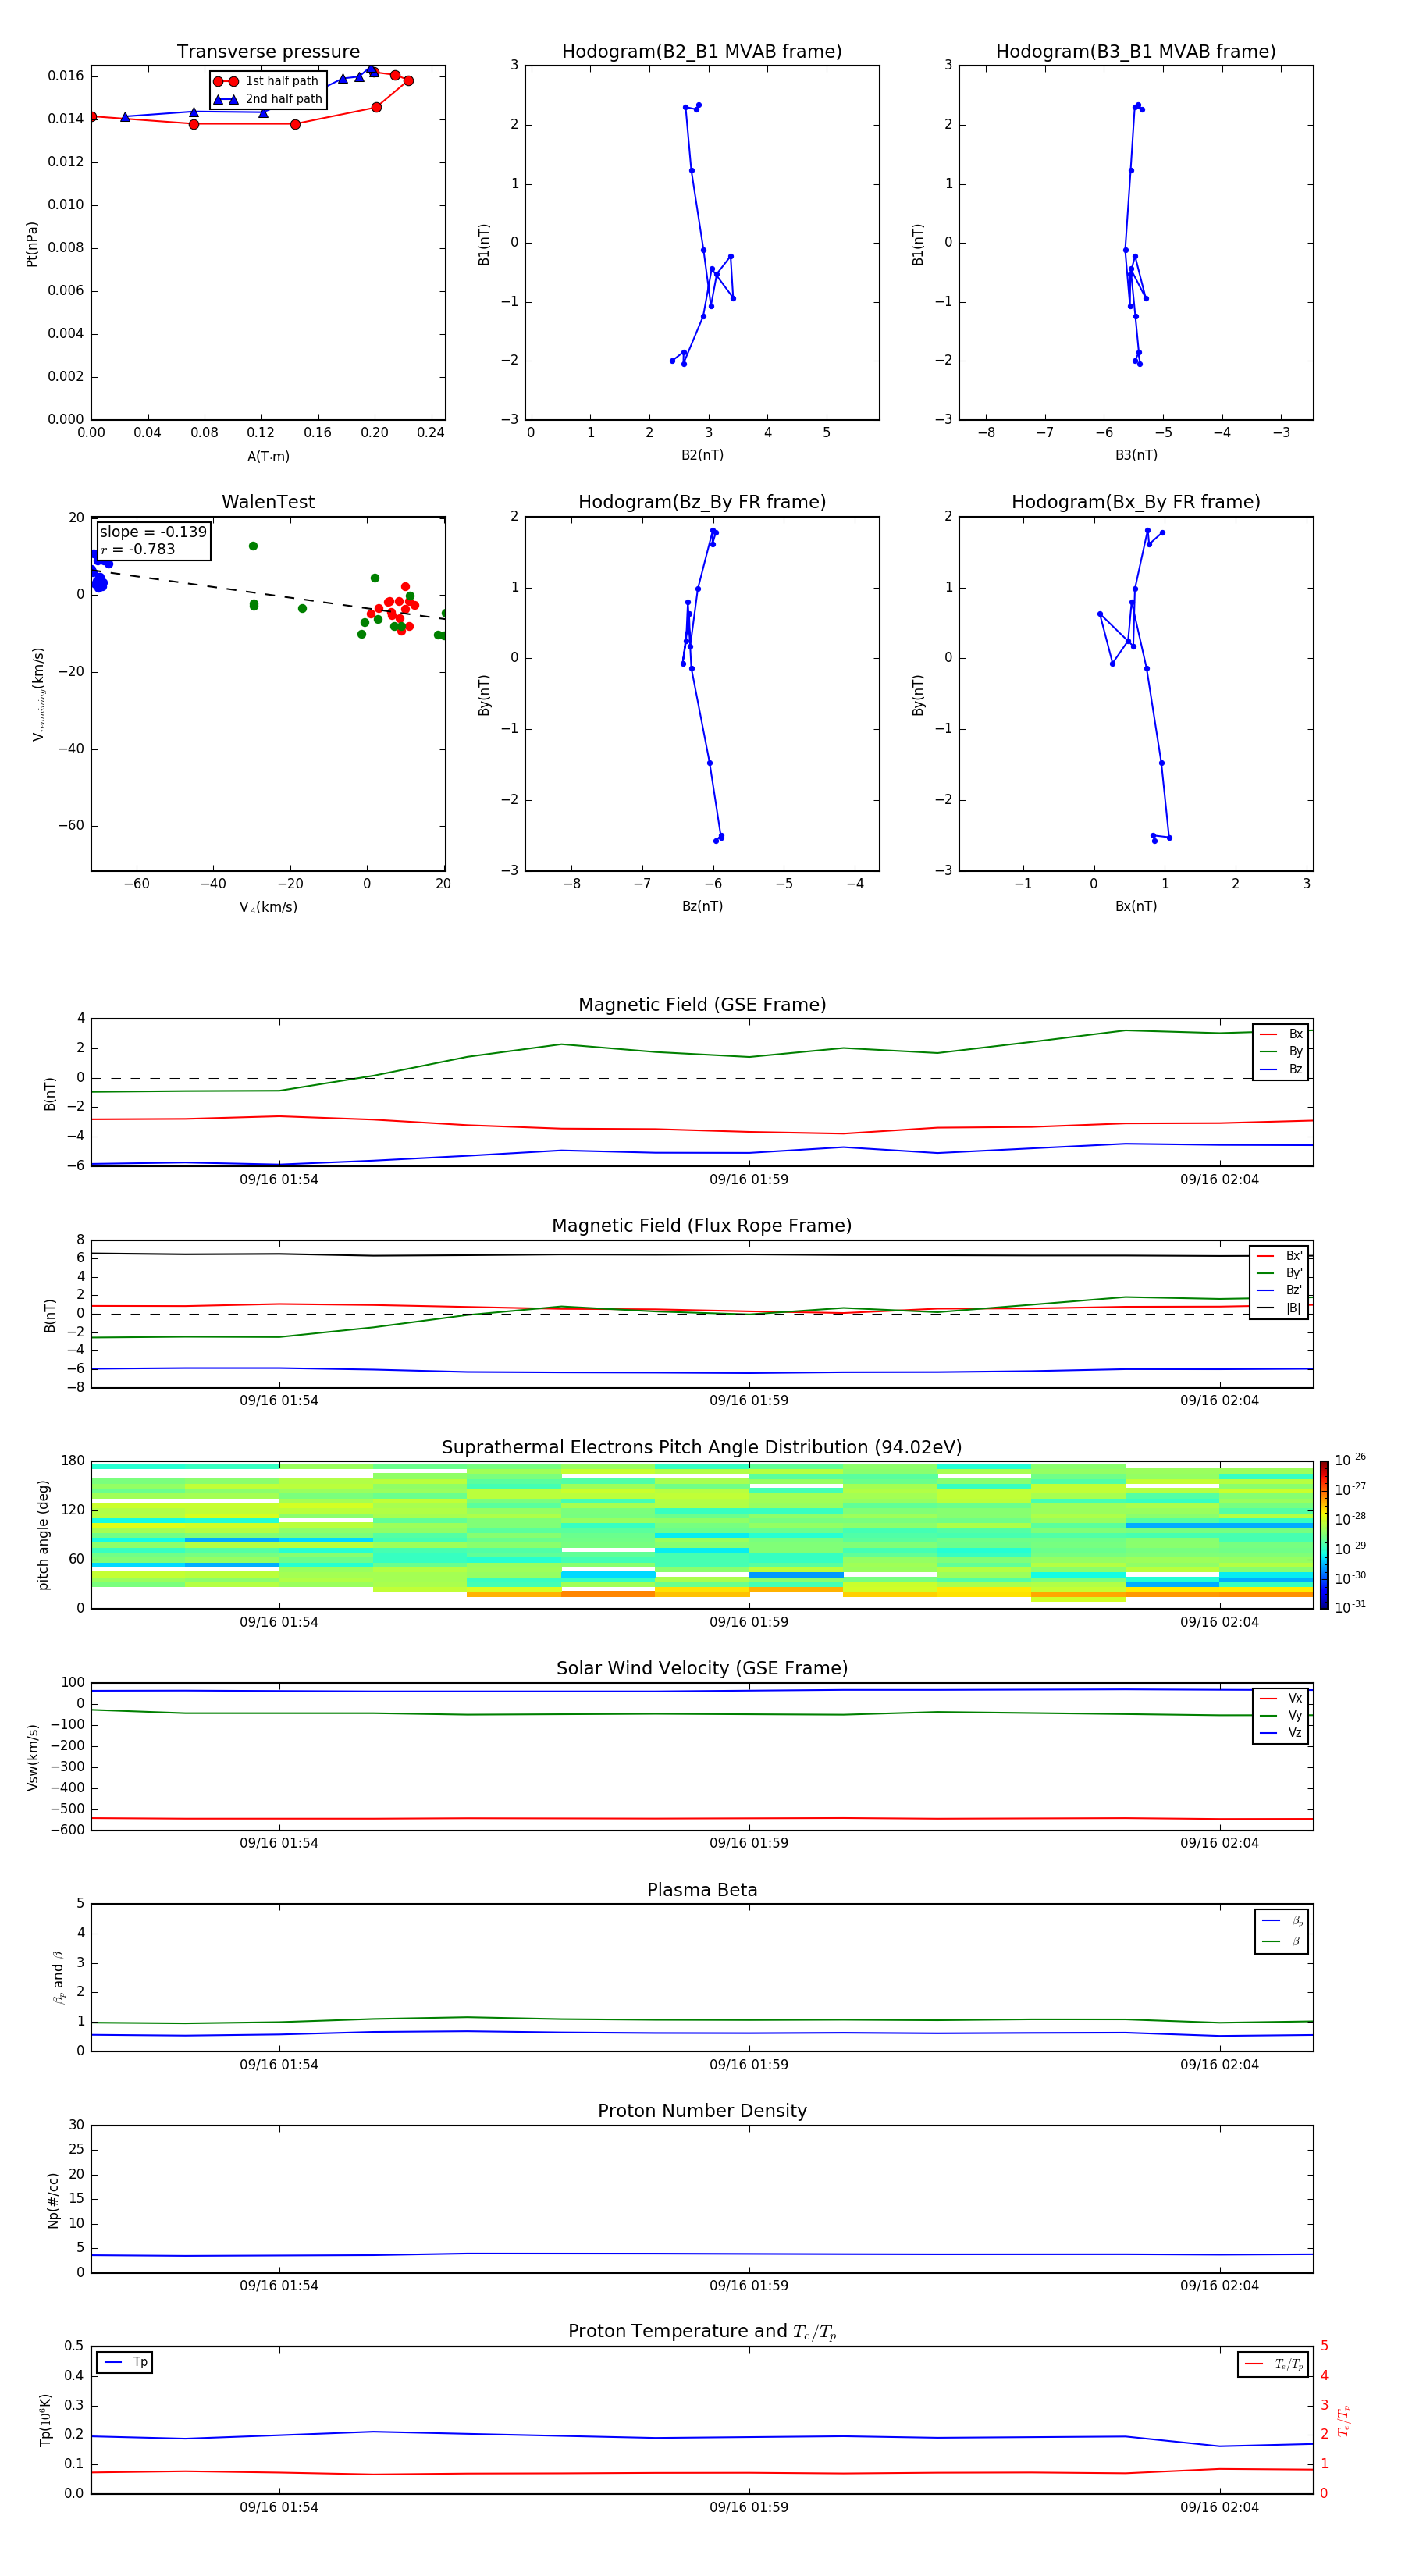
Task: Click "By" in the GSE magnetic field legend
Action: (1295, 1051)
